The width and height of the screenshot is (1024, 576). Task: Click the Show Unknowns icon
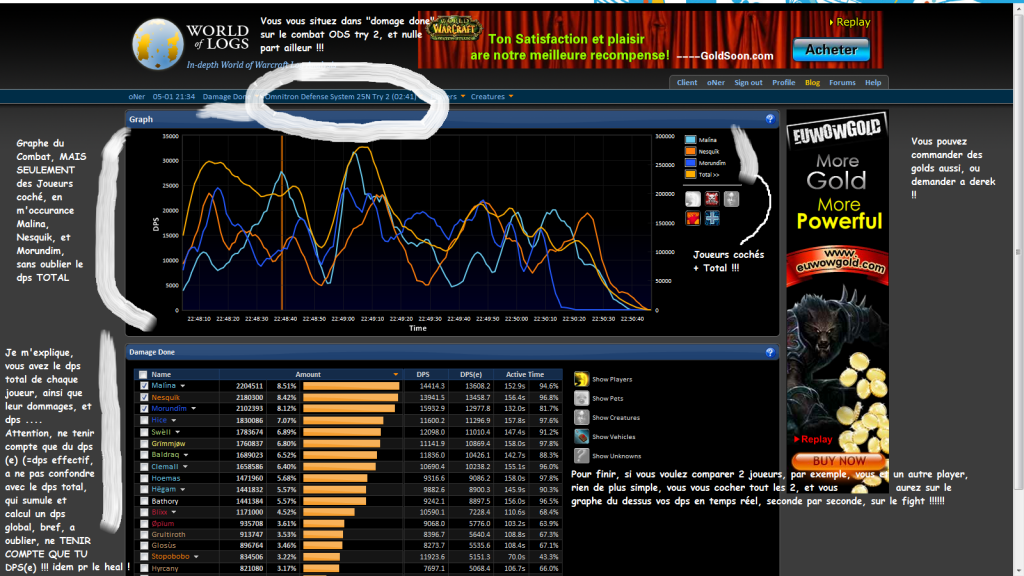coord(581,456)
